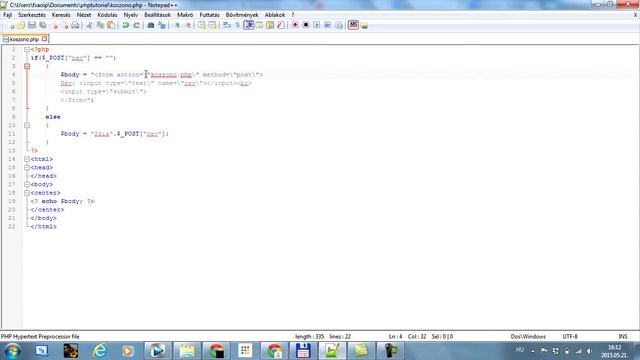This screenshot has height=360, width=640.
Task: Toggle synchronized vertical scrolling
Action: pos(202,25)
